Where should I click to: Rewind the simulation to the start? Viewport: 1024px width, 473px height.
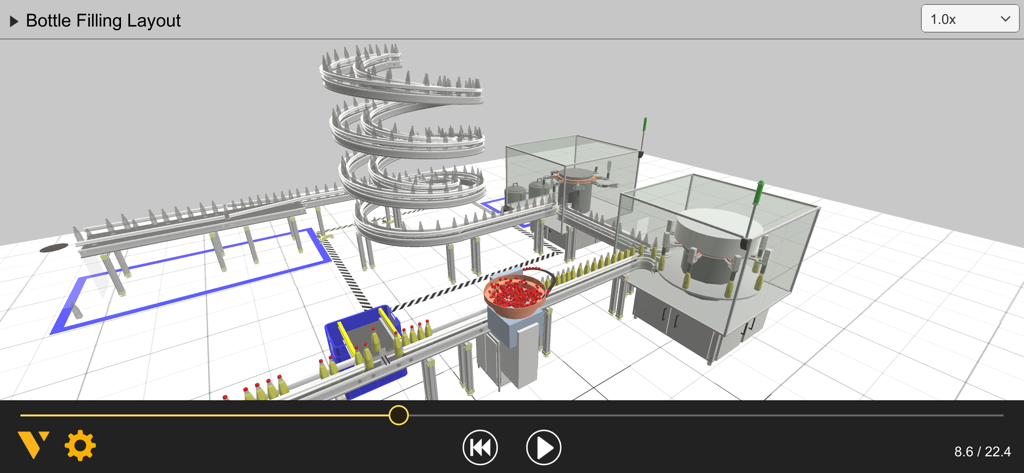(480, 448)
